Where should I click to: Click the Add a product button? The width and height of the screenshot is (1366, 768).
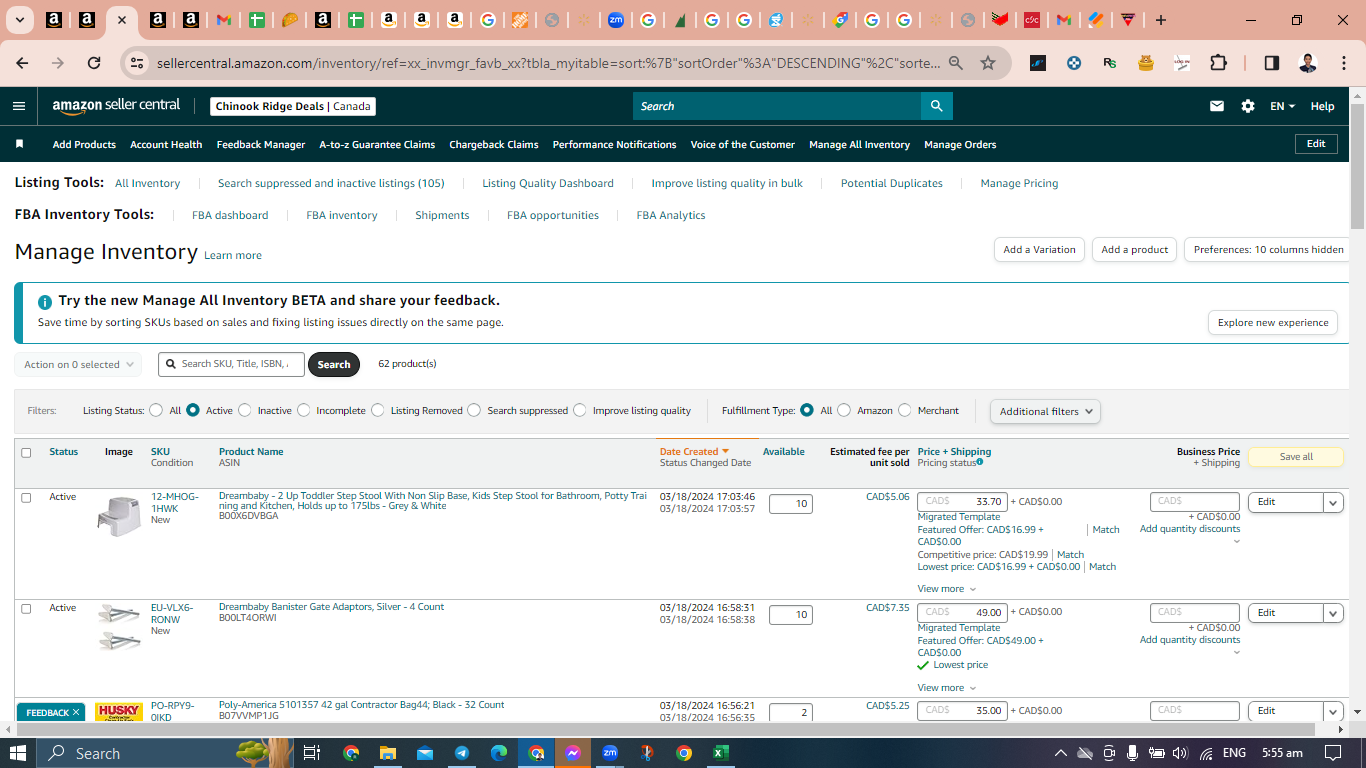[x=1135, y=250]
